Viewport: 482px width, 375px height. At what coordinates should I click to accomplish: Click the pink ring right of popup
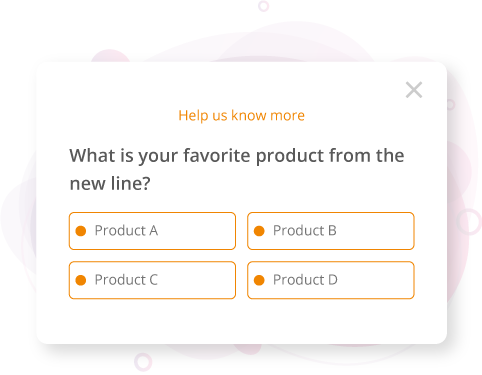pyautogui.click(x=469, y=221)
